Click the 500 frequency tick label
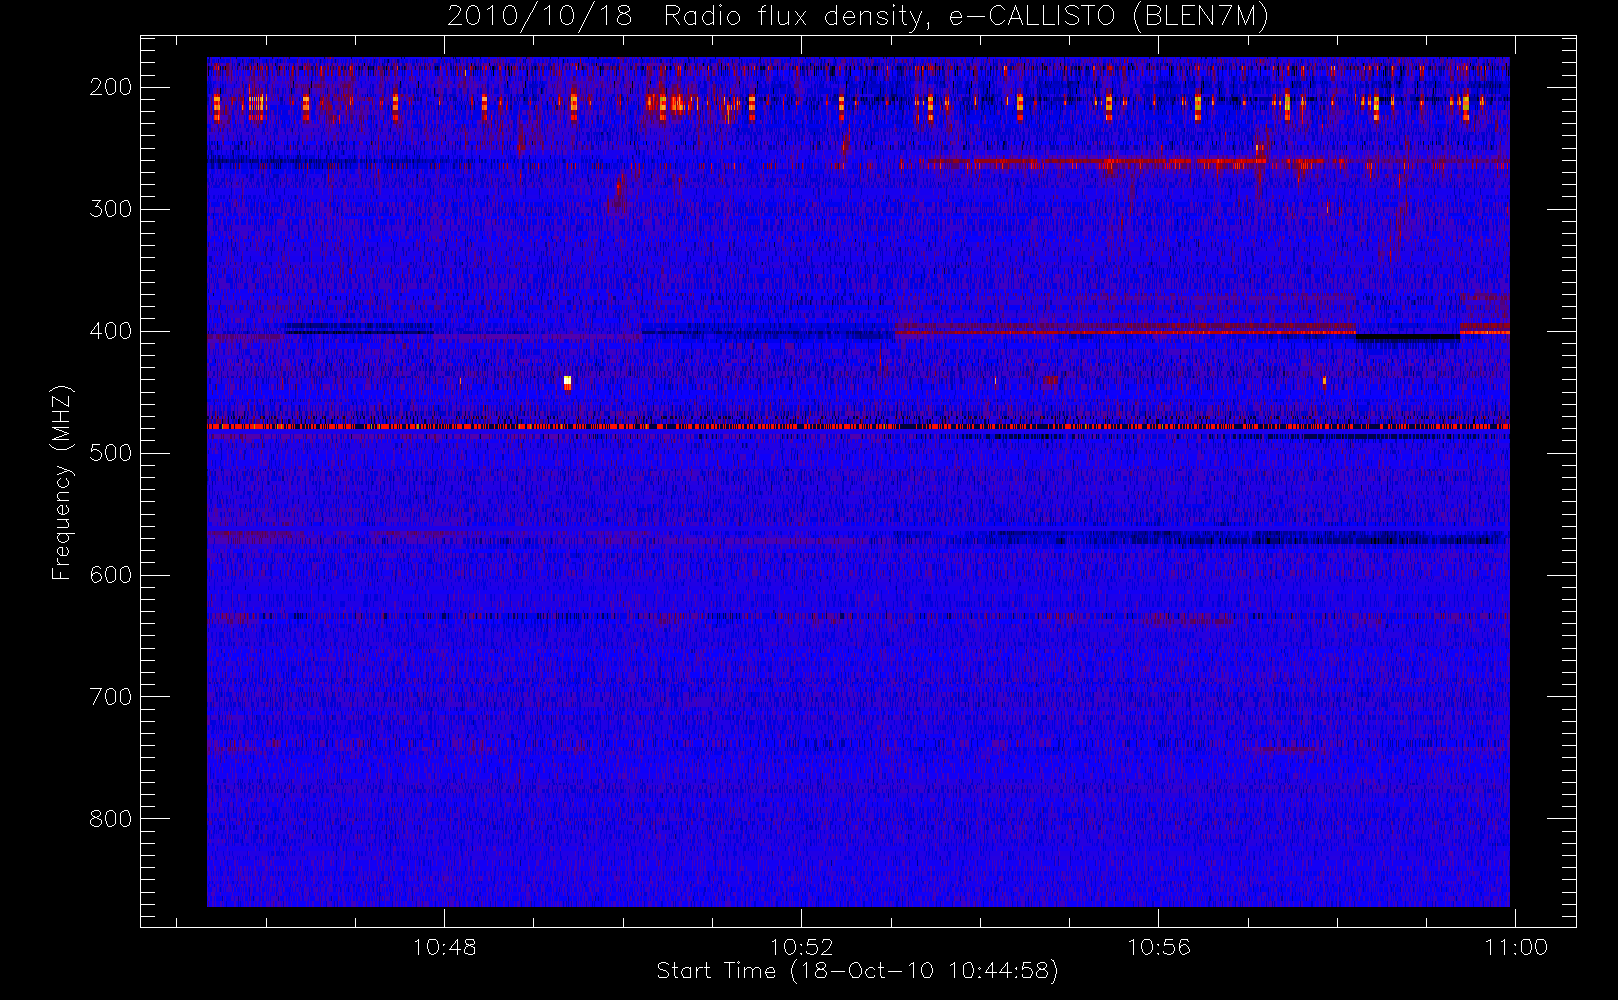 pyautogui.click(x=111, y=453)
